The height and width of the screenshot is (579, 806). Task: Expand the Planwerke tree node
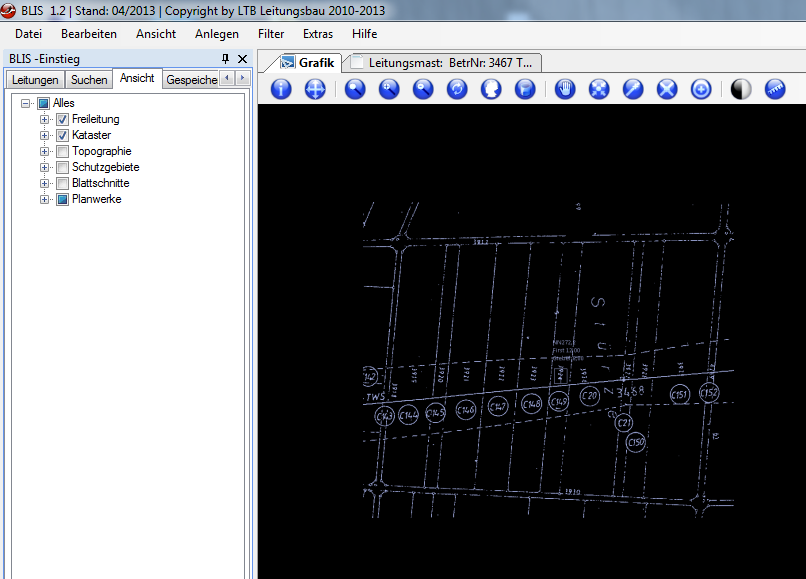click(44, 199)
